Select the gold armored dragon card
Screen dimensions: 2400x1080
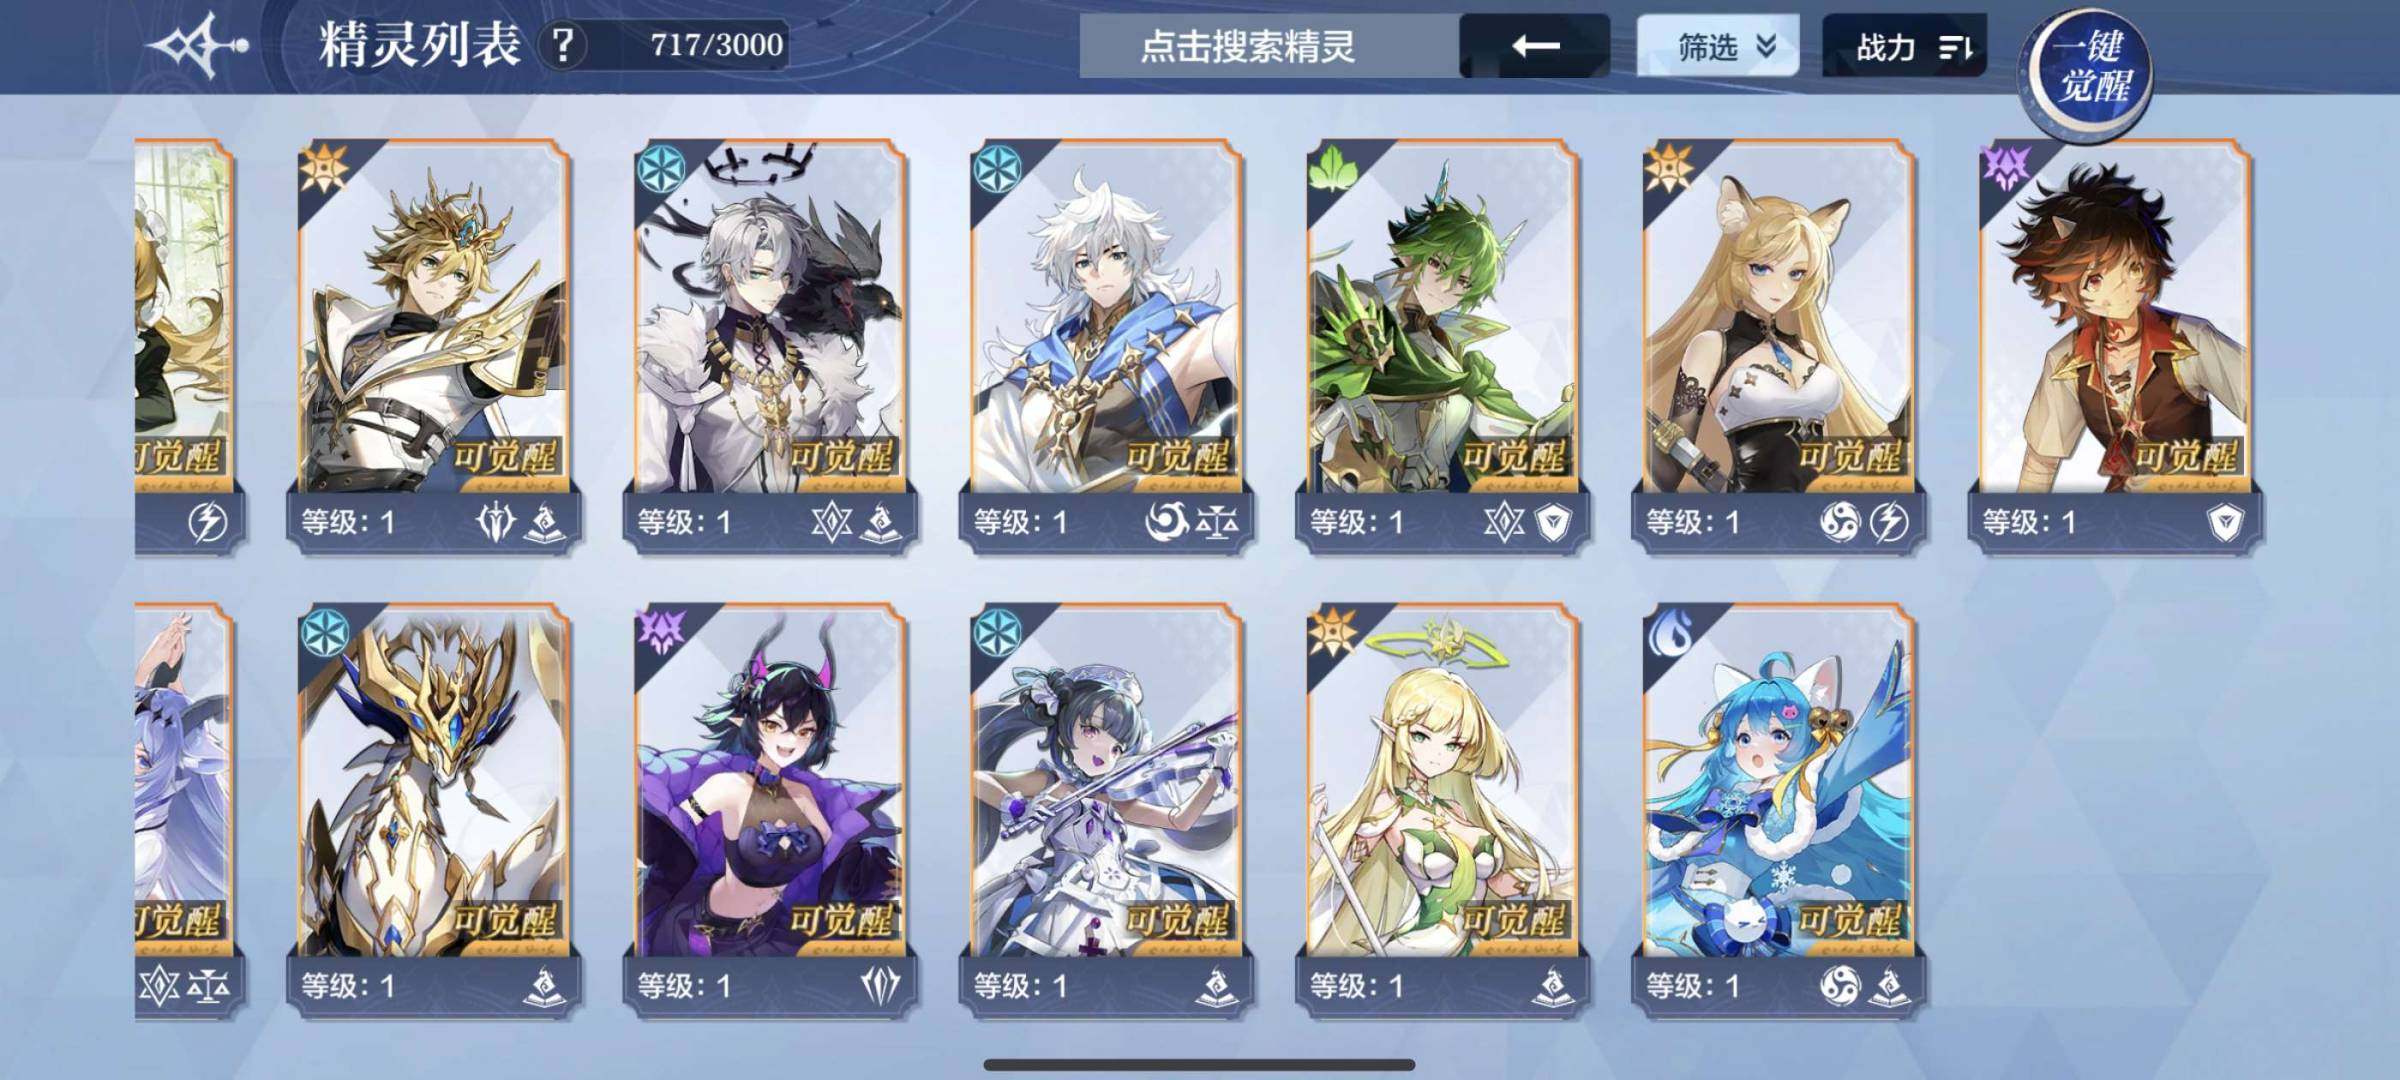[434, 810]
